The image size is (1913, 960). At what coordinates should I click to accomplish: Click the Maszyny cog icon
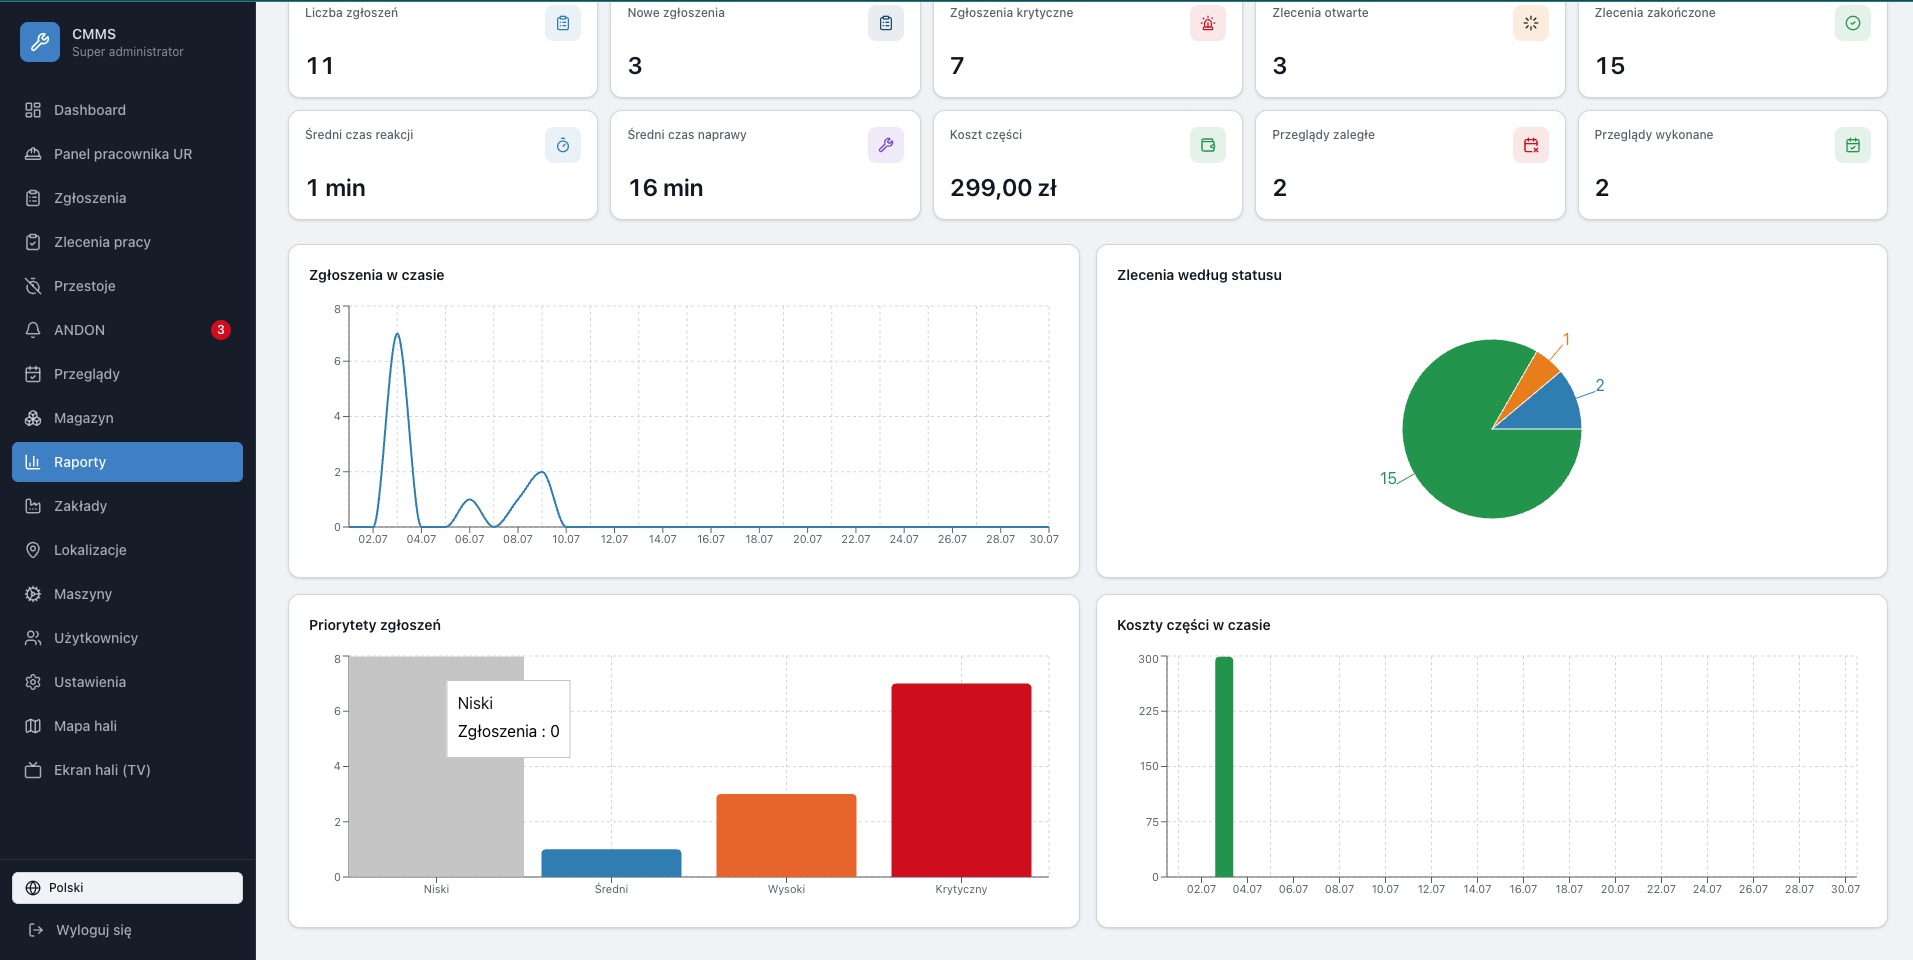(33, 594)
